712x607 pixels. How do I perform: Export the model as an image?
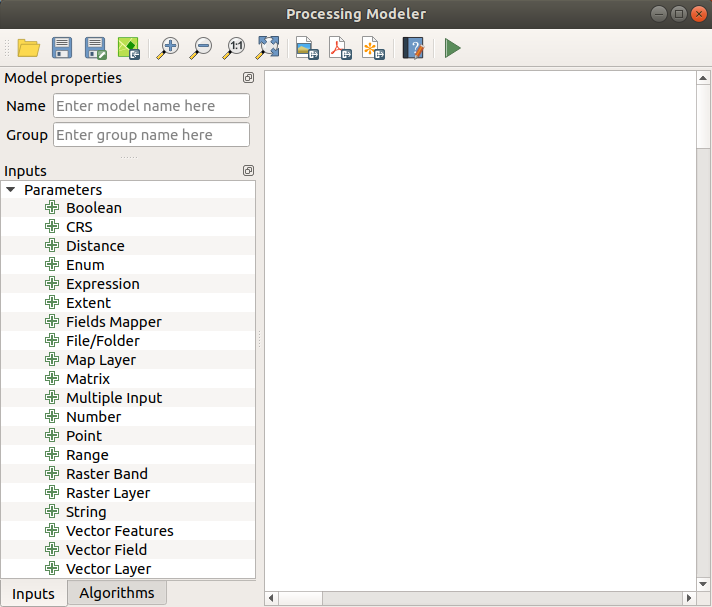[307, 48]
